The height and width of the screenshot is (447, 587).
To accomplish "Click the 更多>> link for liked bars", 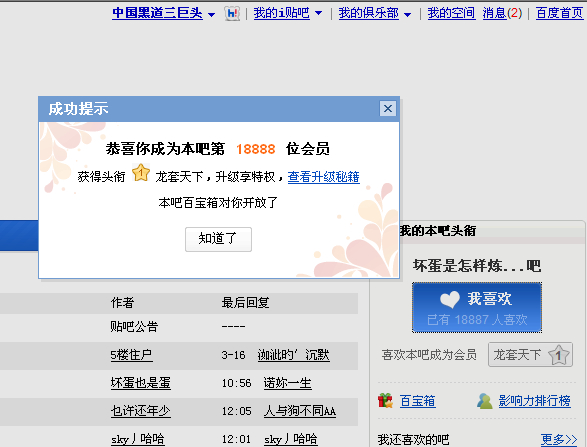I will tap(559, 439).
